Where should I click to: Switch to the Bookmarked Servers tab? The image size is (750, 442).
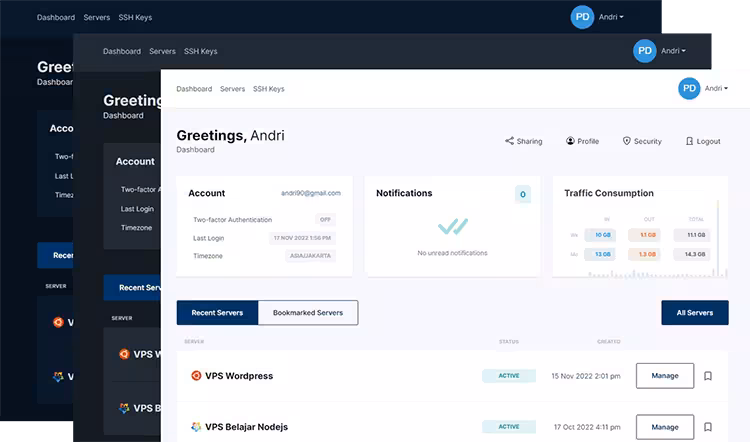308,313
